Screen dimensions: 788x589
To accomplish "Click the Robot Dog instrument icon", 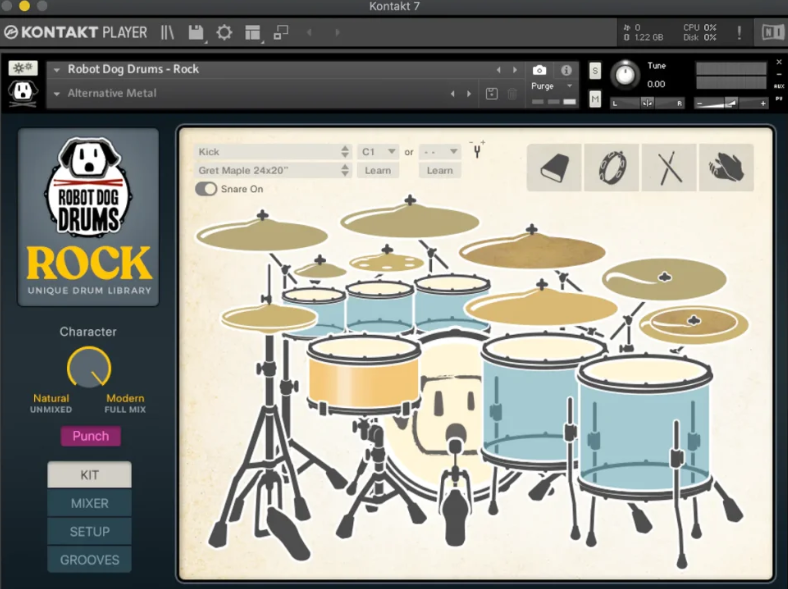I will point(23,92).
